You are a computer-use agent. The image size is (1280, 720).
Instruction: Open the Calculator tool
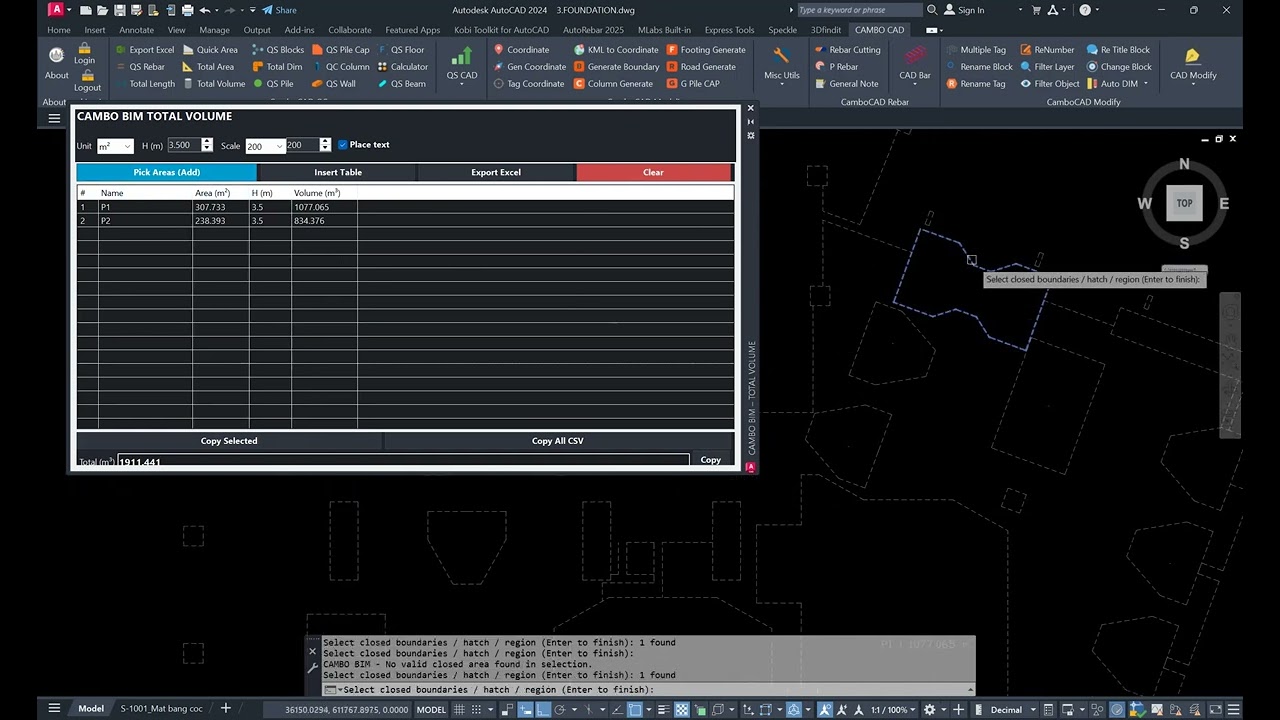(x=403, y=67)
